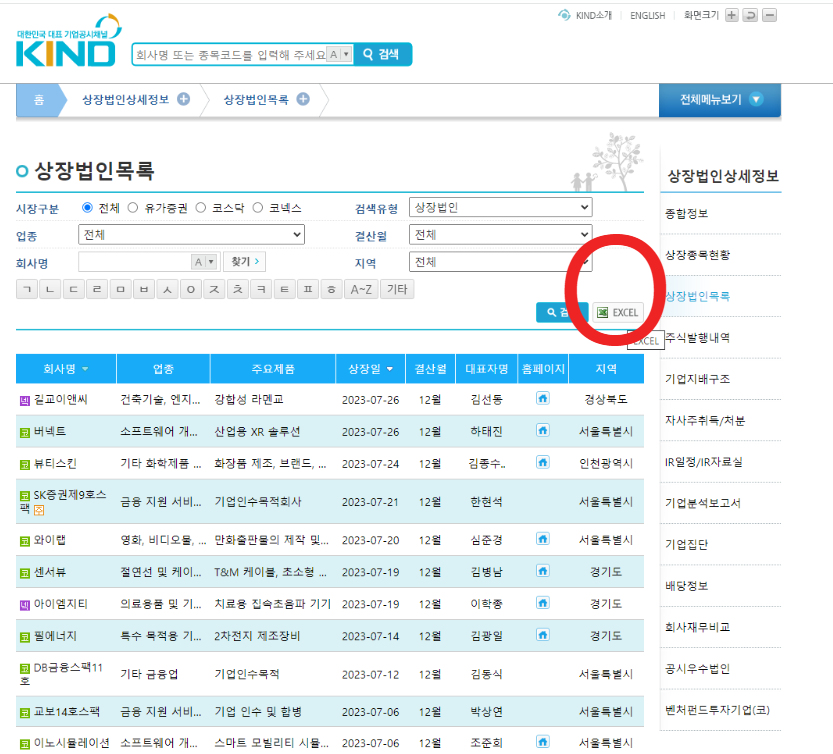
Task: Open company 버넥트 details
Action: point(50,431)
